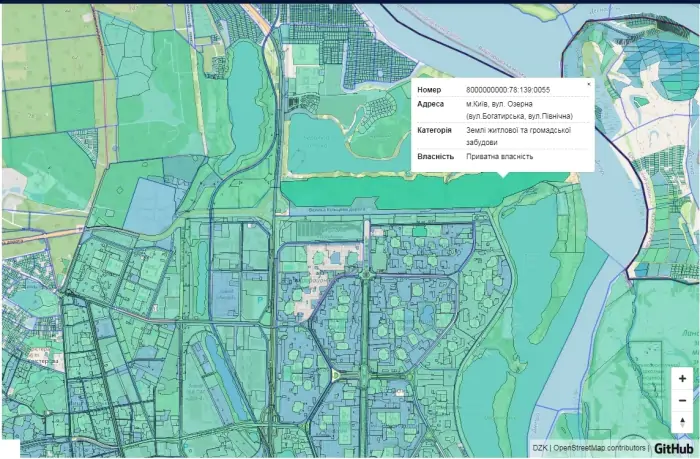Close the parcel info popup
This screenshot has height=459, width=700.
[x=588, y=84]
